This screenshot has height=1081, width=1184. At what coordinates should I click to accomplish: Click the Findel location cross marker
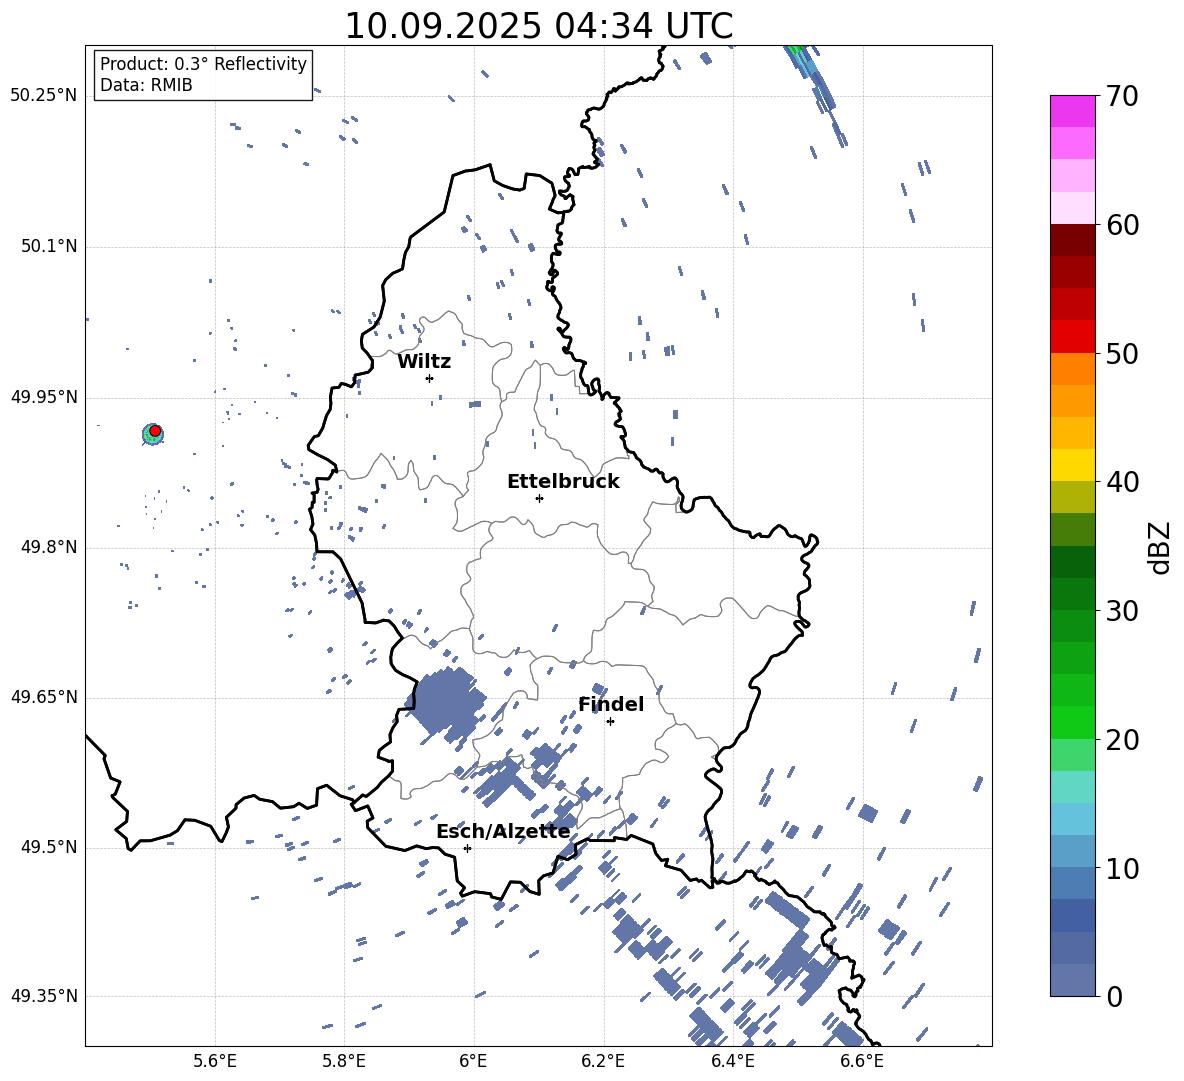coord(610,722)
